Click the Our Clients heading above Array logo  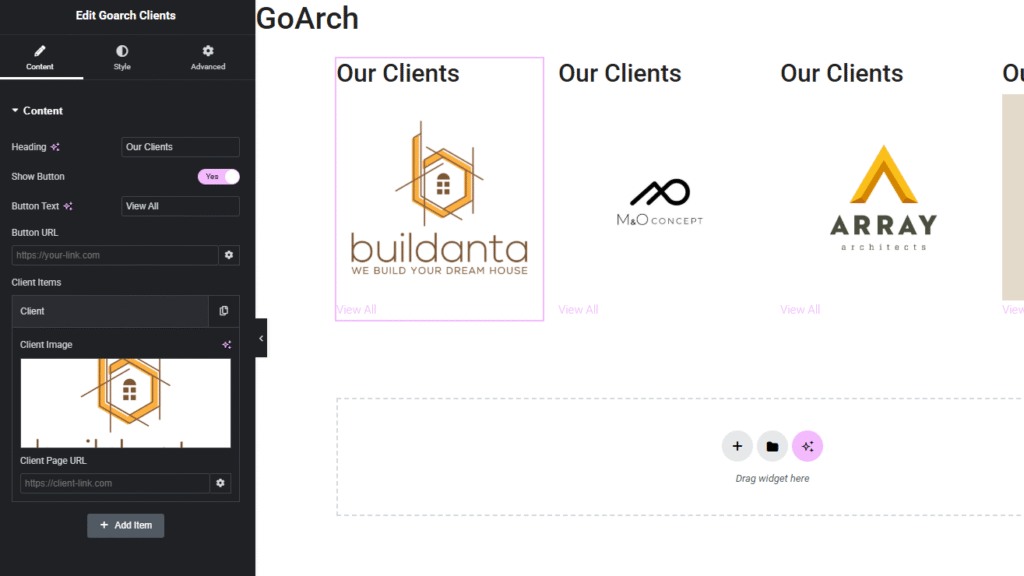tap(842, 73)
